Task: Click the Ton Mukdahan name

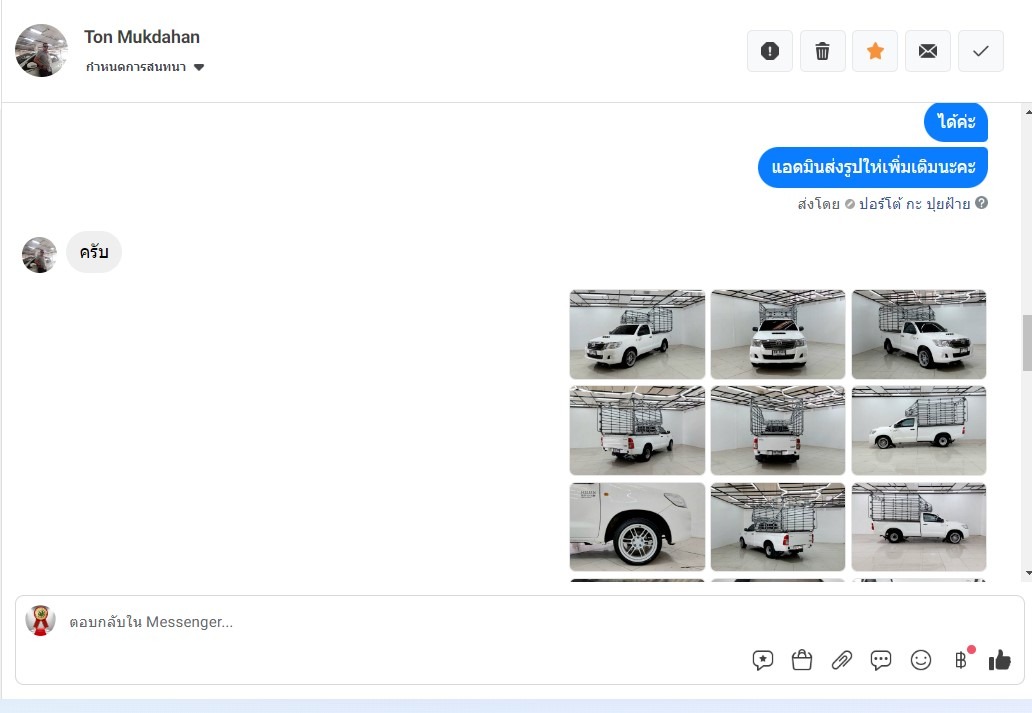Action: click(x=142, y=37)
